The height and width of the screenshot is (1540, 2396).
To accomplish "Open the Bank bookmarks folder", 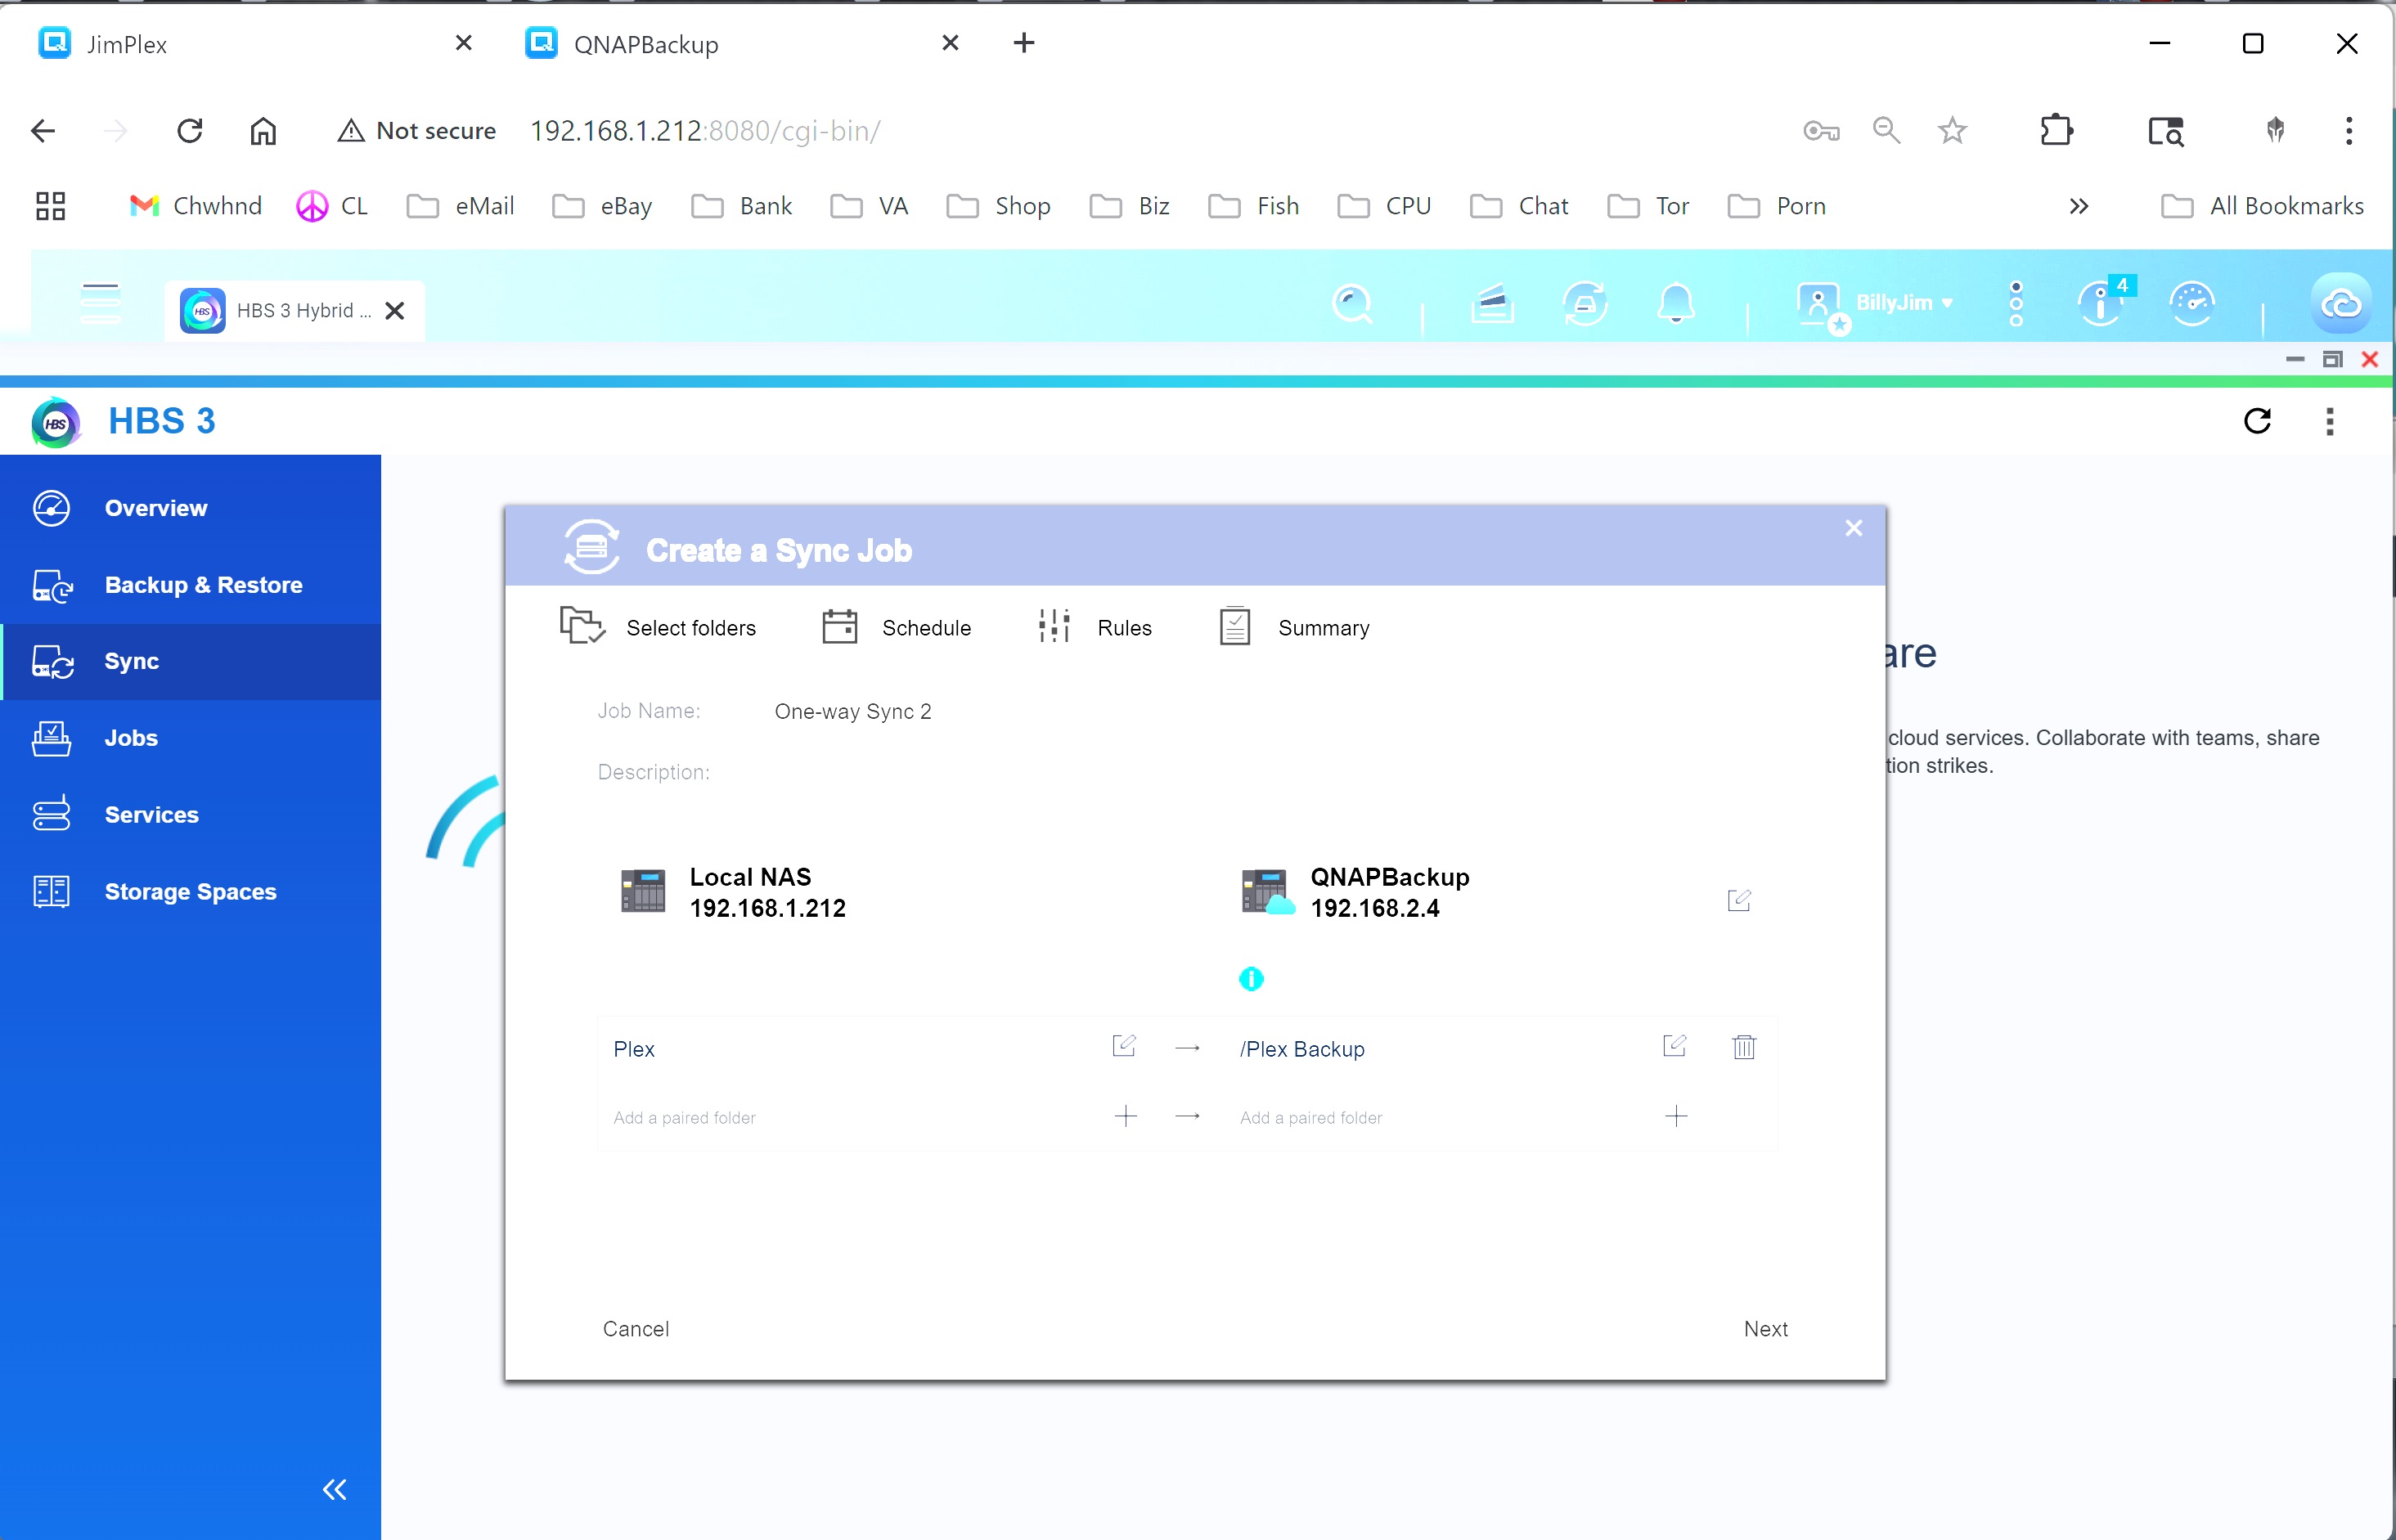I will coord(742,206).
